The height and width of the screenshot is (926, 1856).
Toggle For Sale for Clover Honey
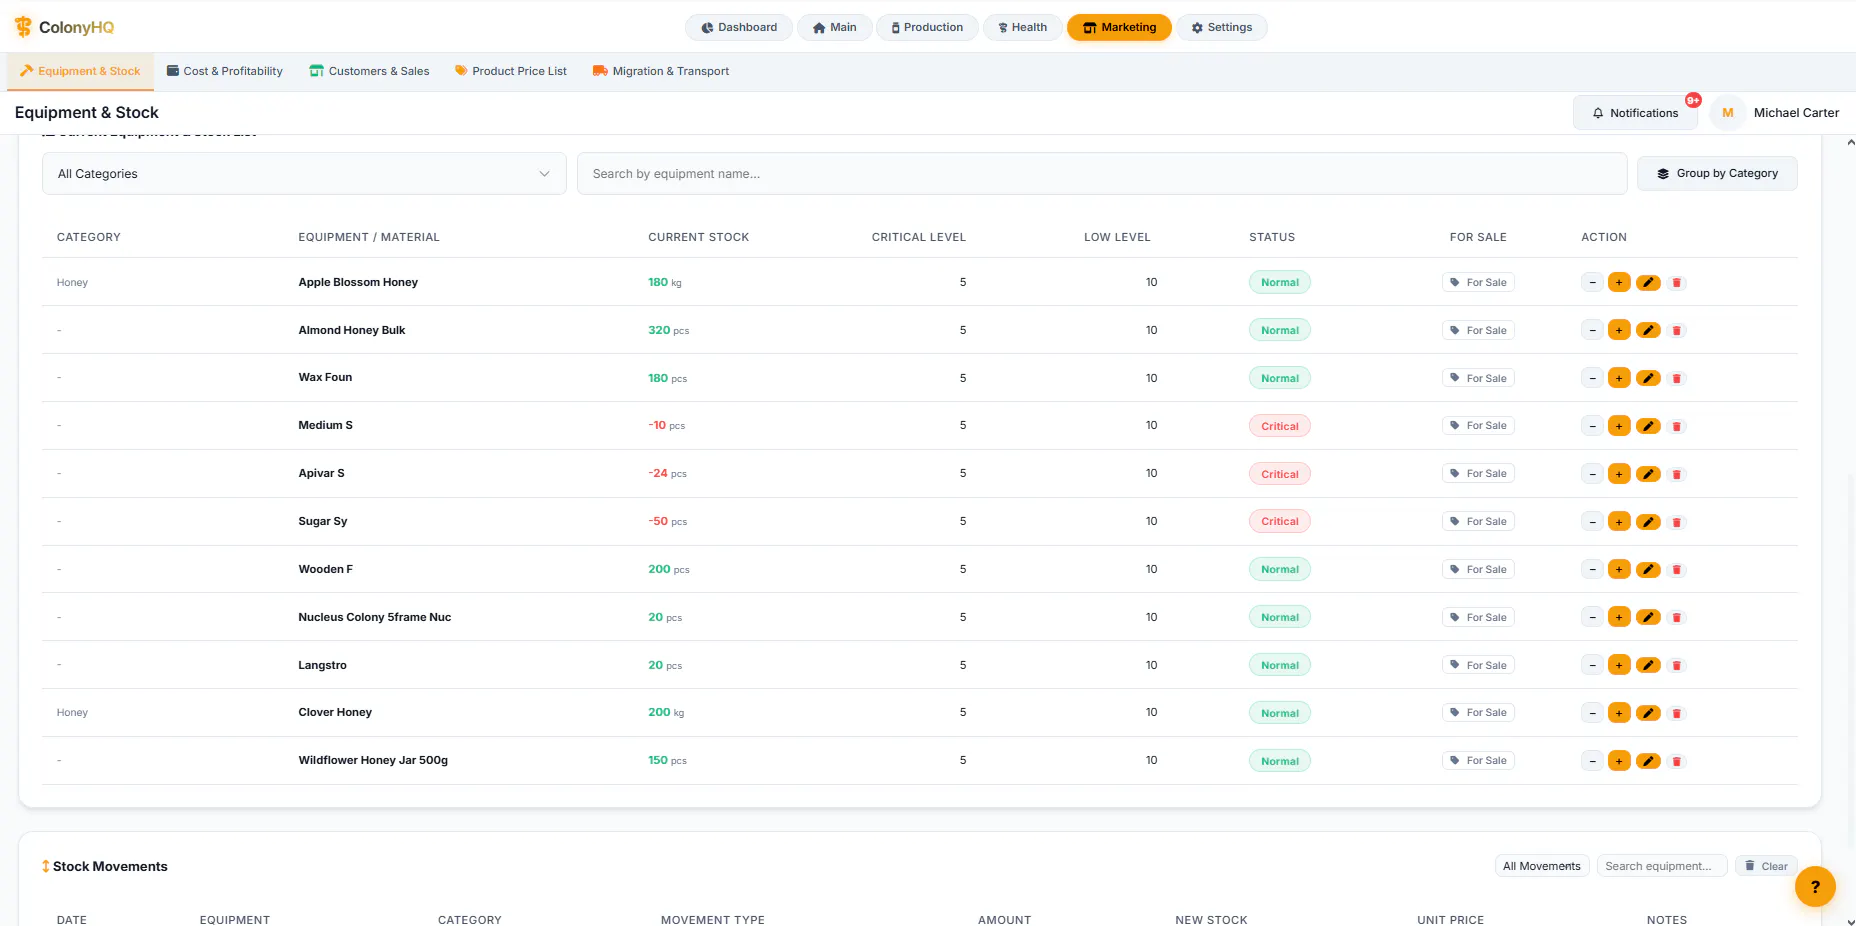pyautogui.click(x=1478, y=713)
